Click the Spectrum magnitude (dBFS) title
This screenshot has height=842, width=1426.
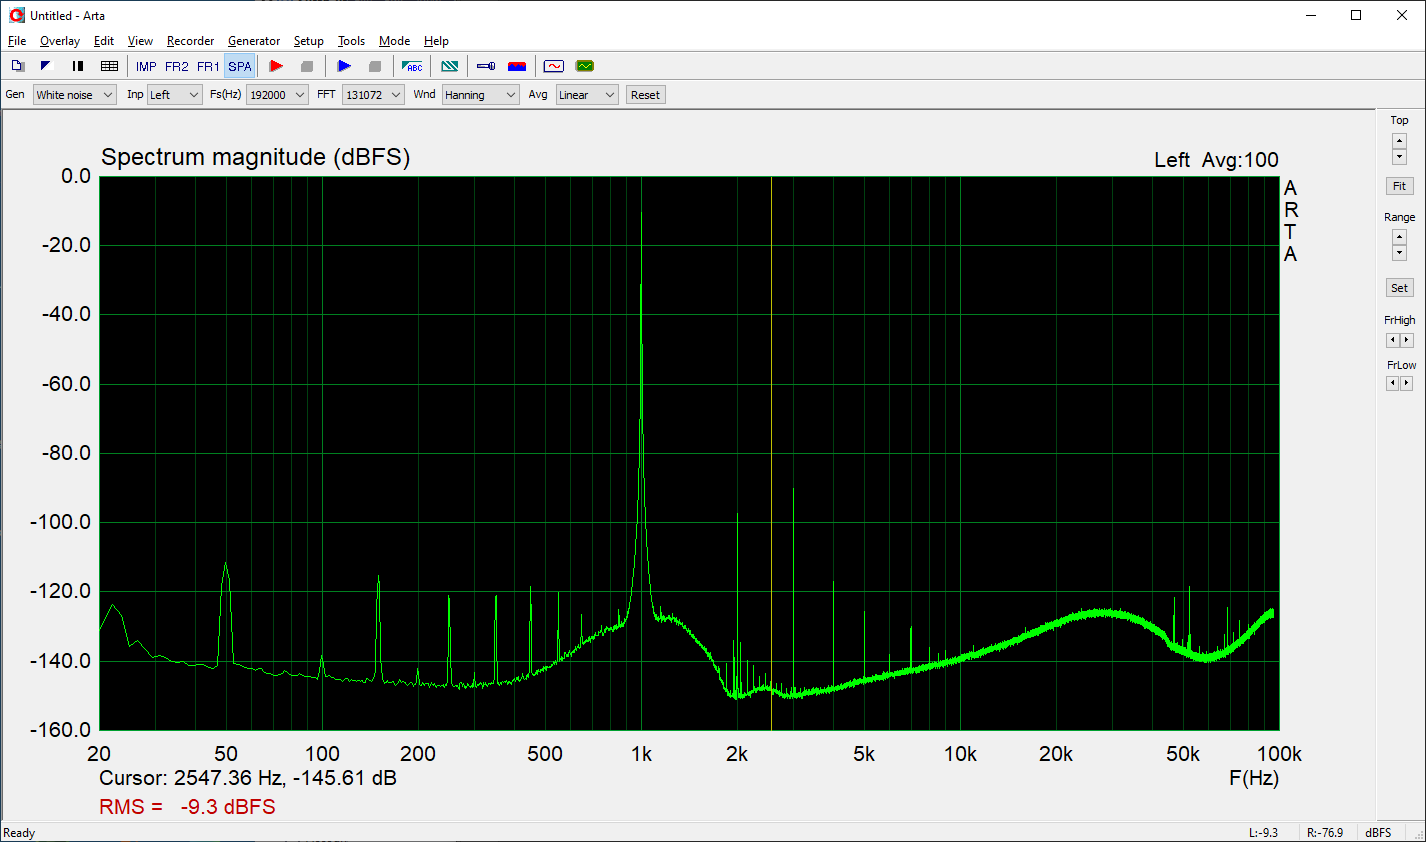(x=256, y=157)
